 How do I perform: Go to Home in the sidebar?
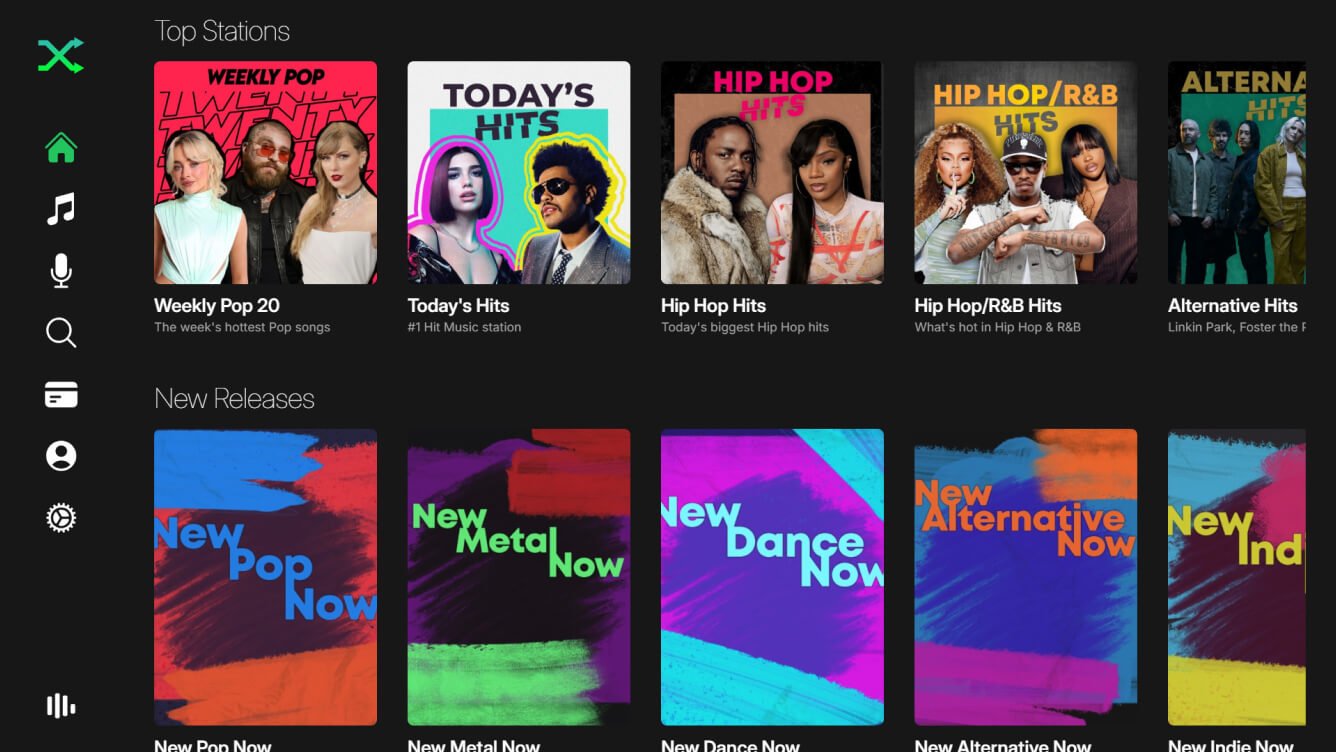61,148
